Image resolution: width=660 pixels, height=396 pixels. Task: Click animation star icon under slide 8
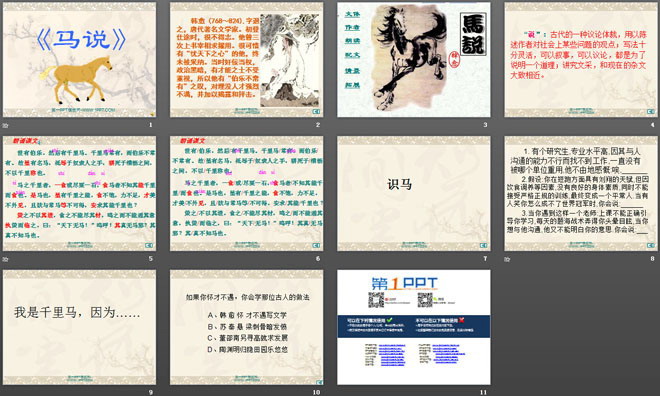click(507, 259)
